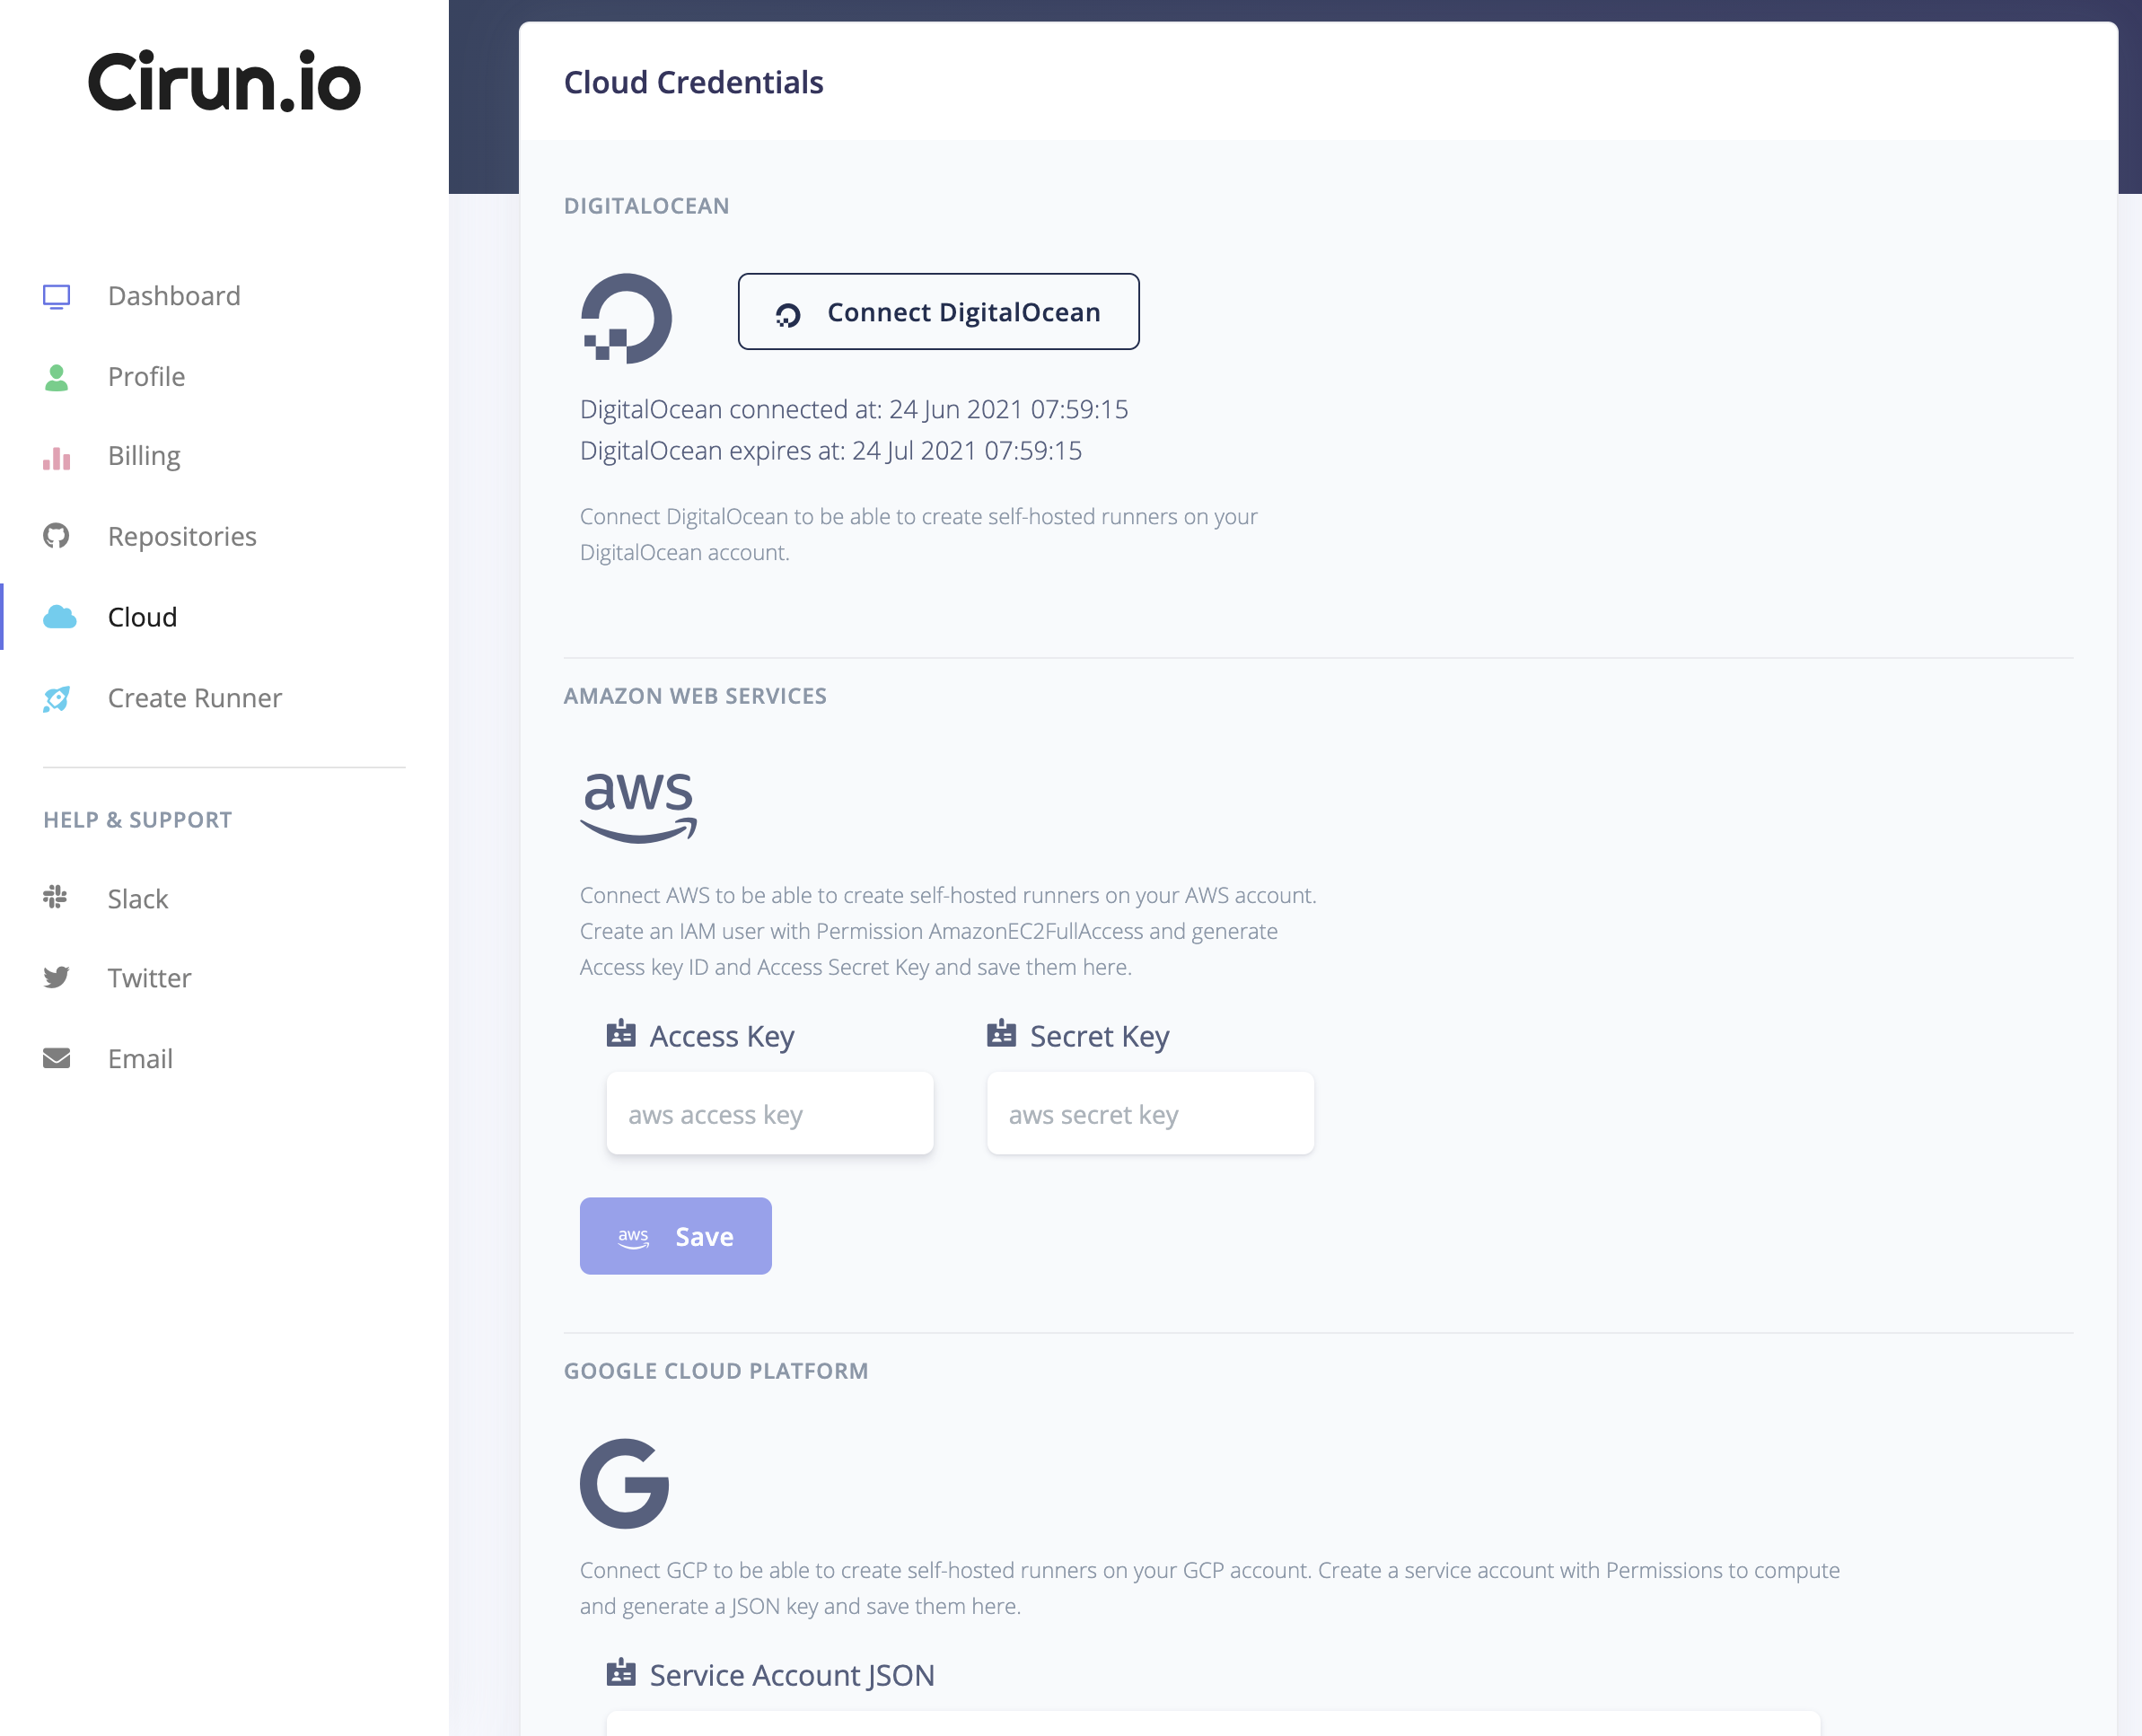Open the Dashboard menu item

(173, 296)
